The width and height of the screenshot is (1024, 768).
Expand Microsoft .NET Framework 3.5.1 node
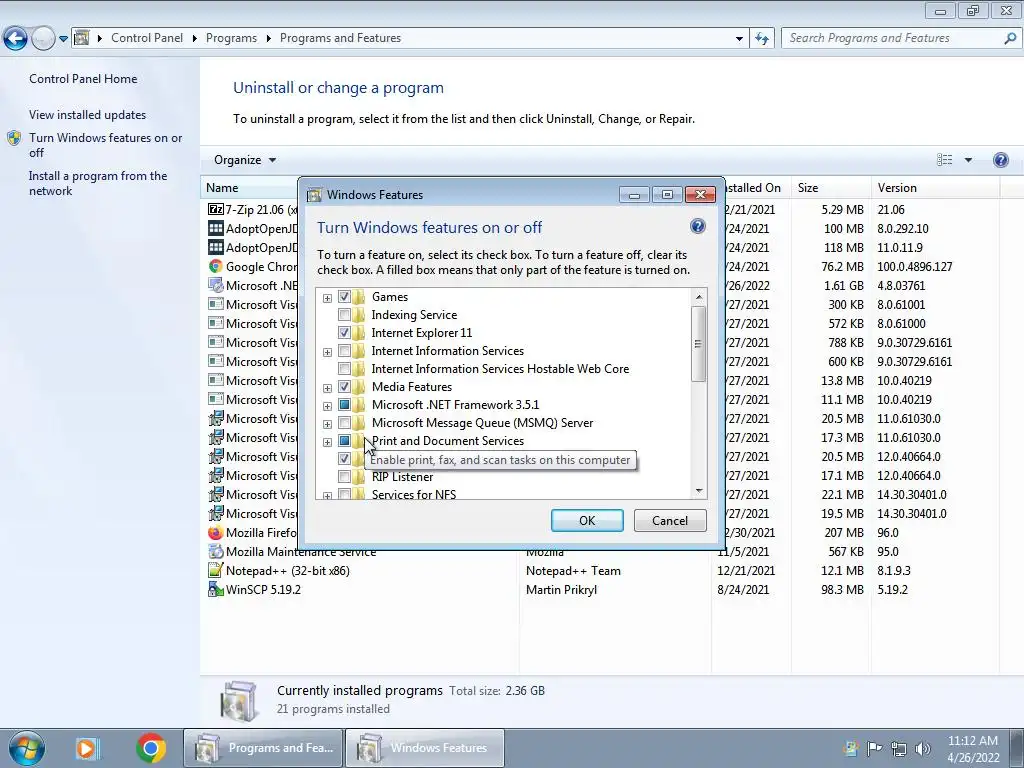pos(327,406)
